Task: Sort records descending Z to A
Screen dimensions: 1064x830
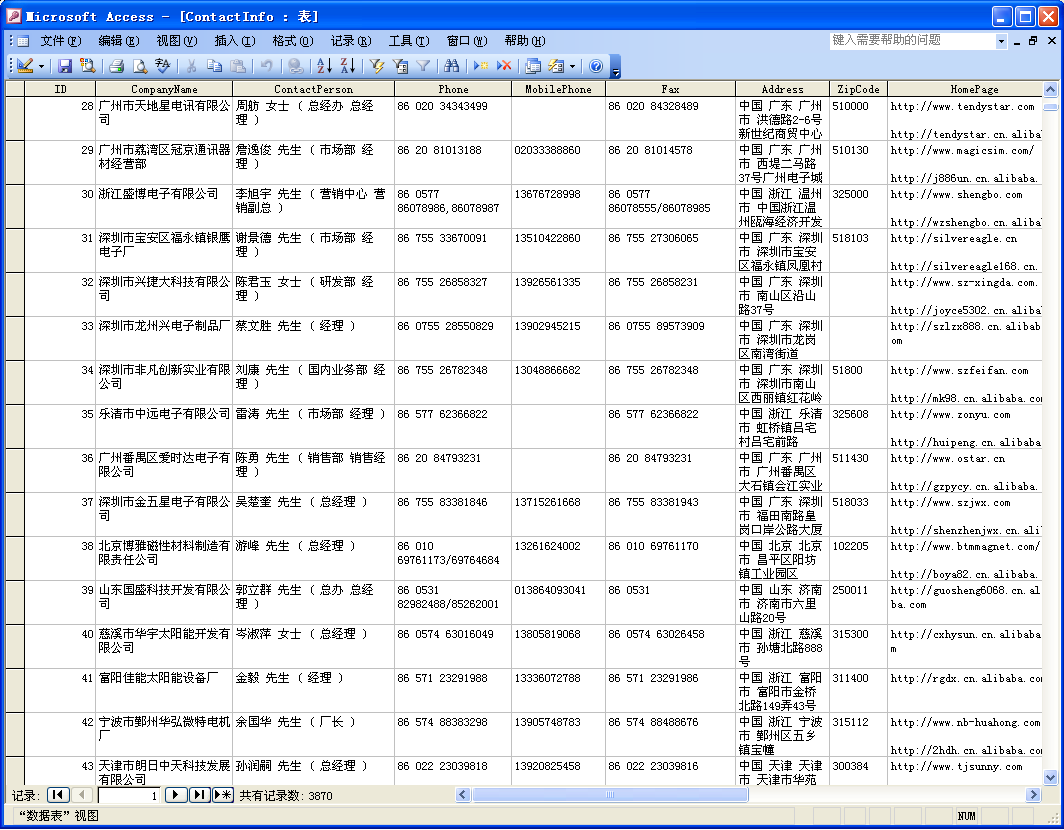Action: [x=347, y=66]
